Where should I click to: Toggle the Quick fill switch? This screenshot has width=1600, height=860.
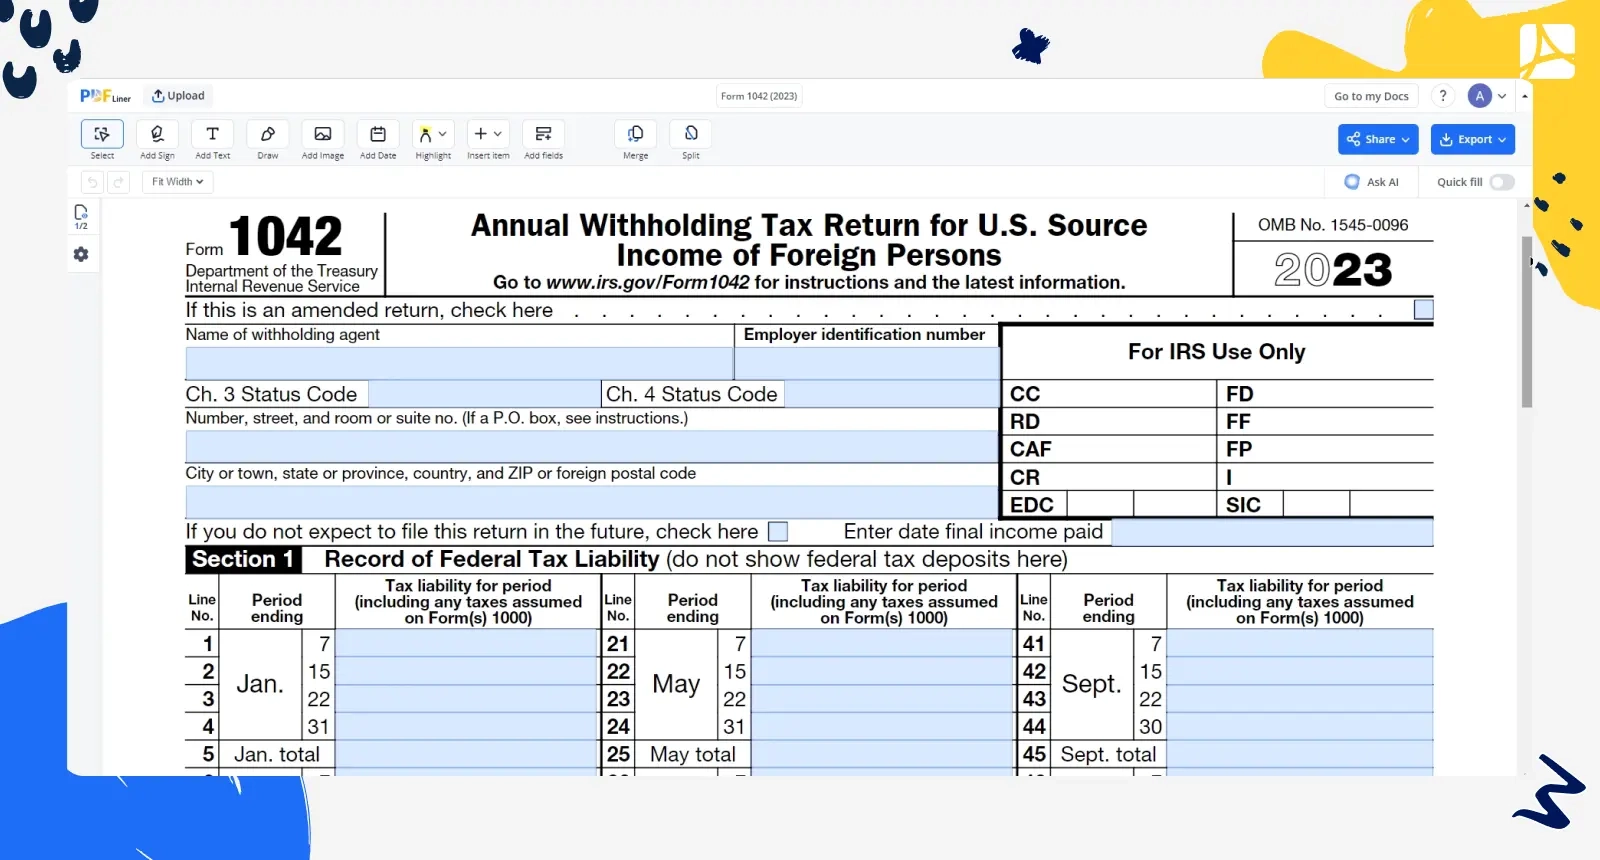1501,182
